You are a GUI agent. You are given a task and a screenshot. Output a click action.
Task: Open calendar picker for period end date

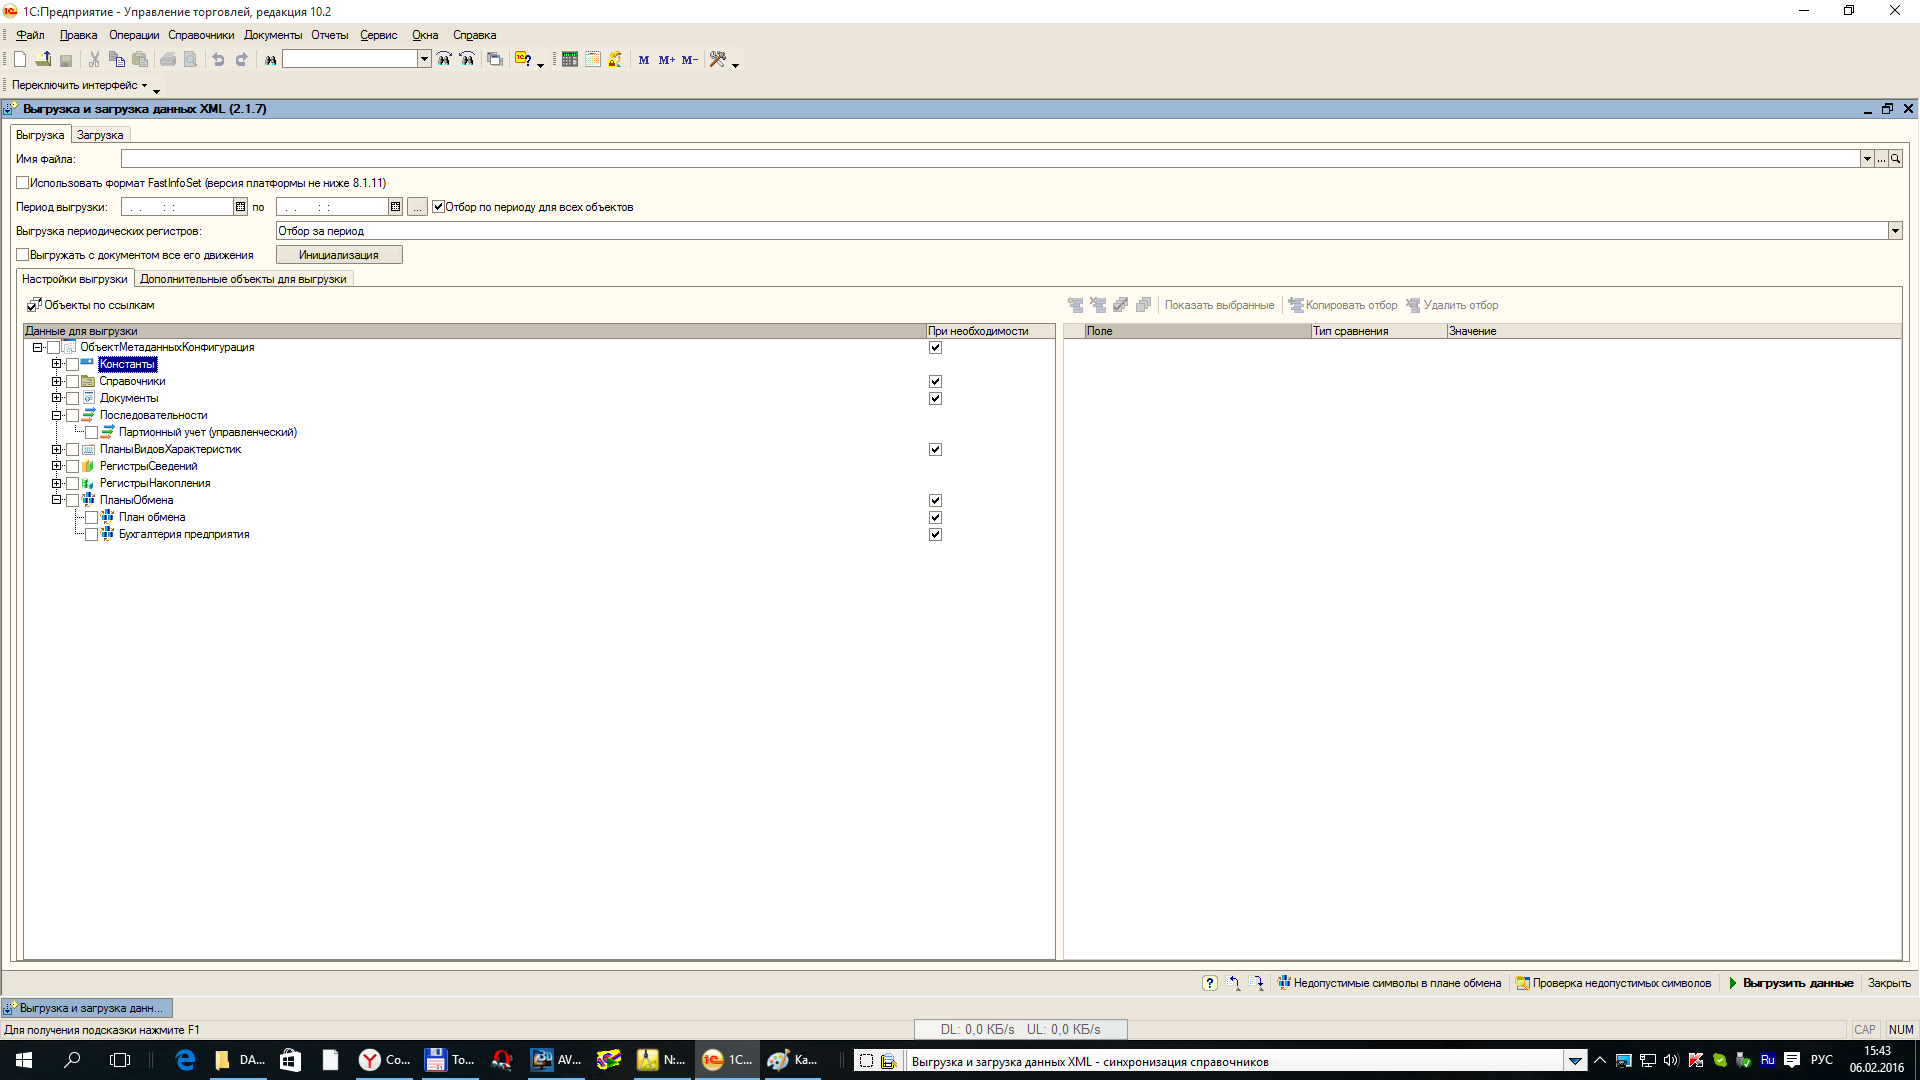[x=395, y=207]
